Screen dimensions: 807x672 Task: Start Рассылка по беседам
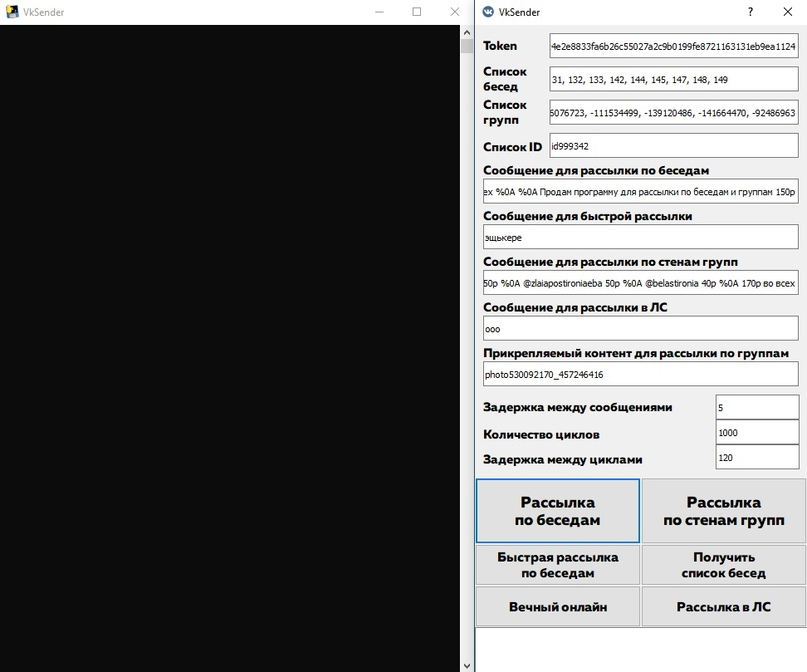point(558,511)
